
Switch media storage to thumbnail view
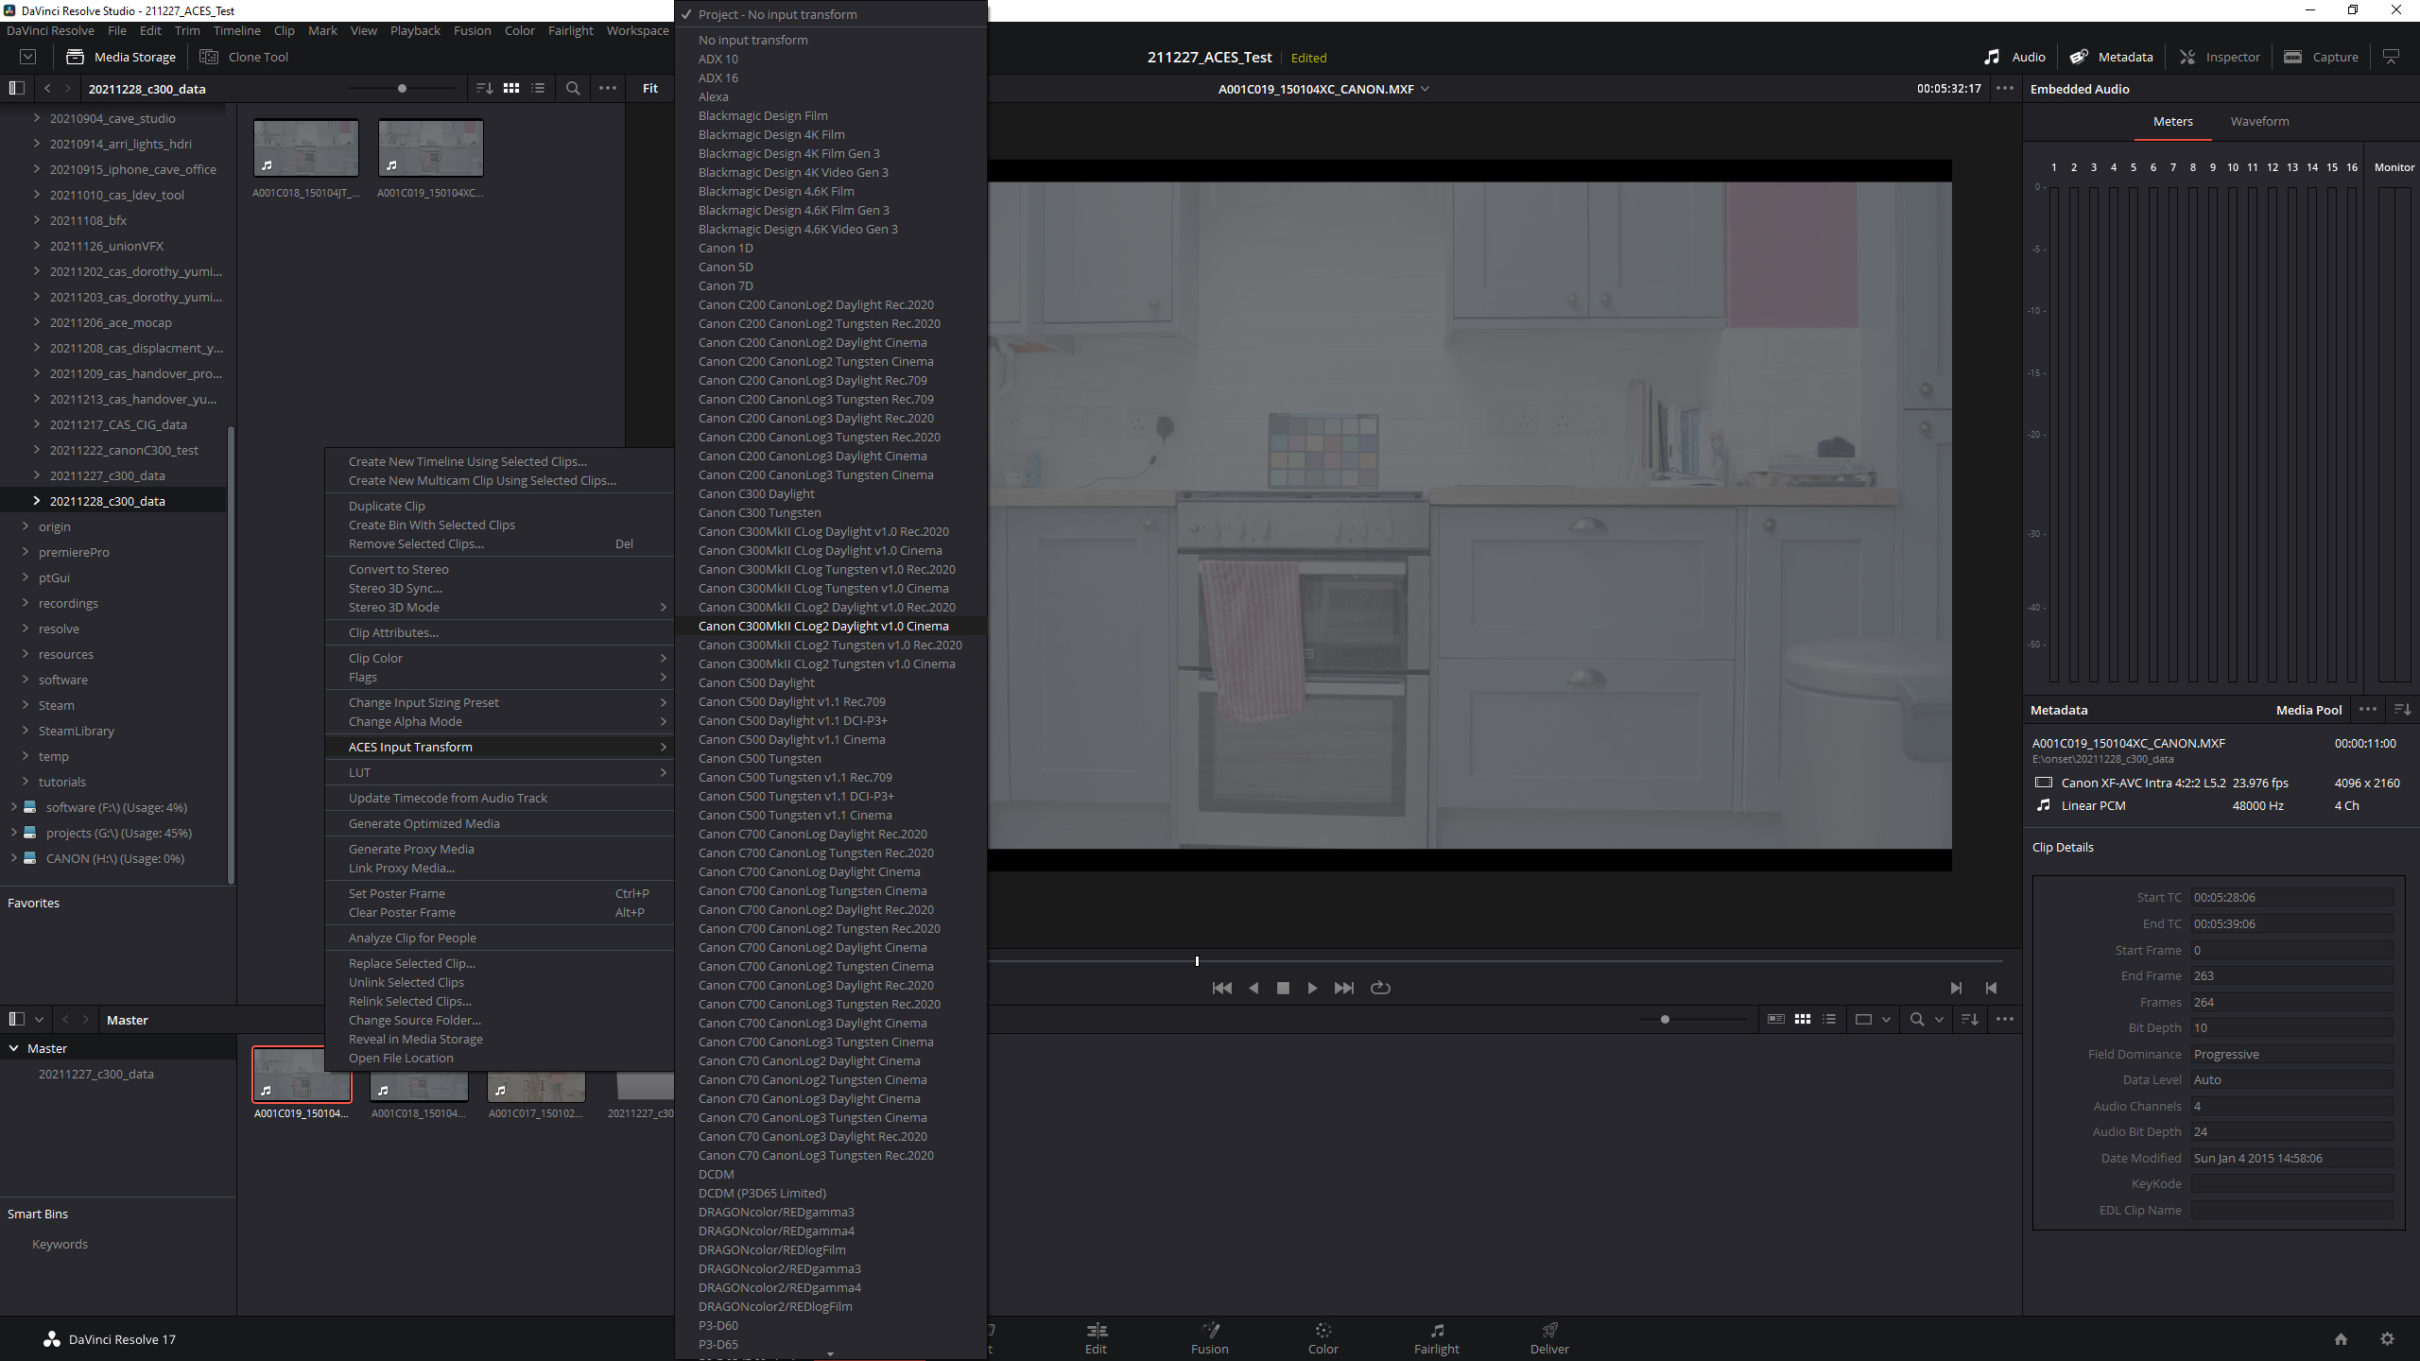(x=511, y=88)
